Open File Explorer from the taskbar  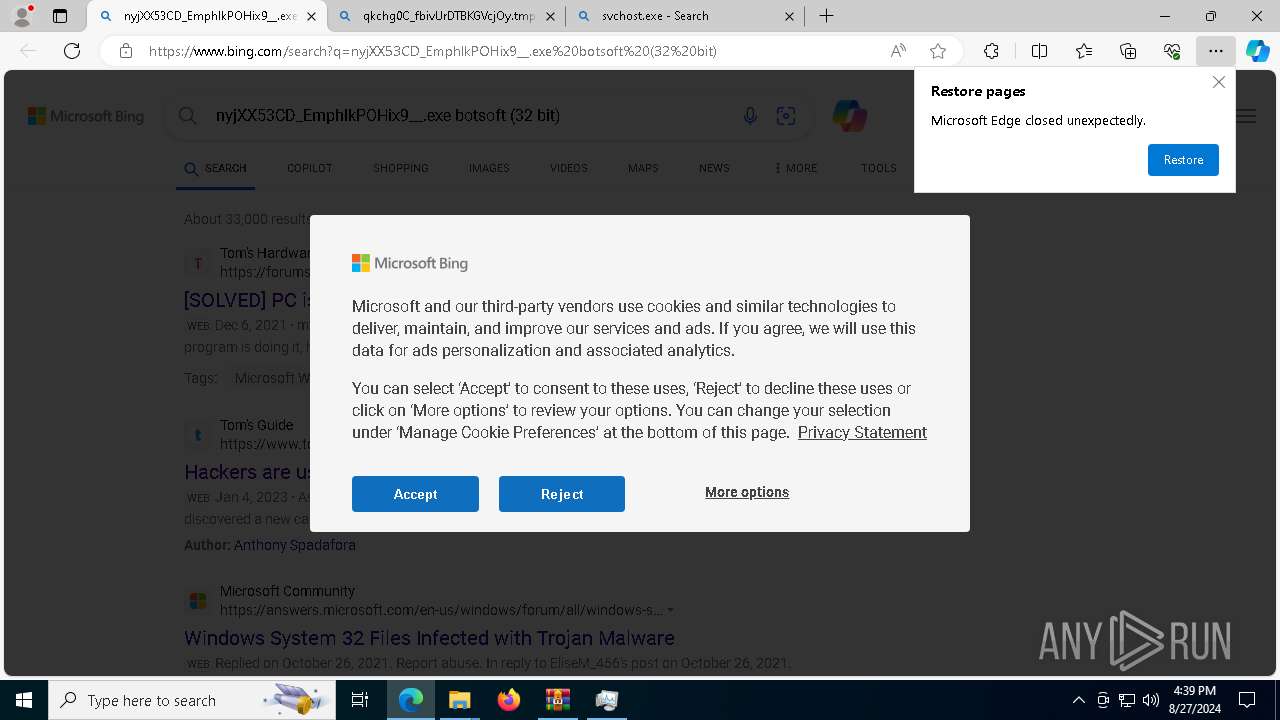459,700
